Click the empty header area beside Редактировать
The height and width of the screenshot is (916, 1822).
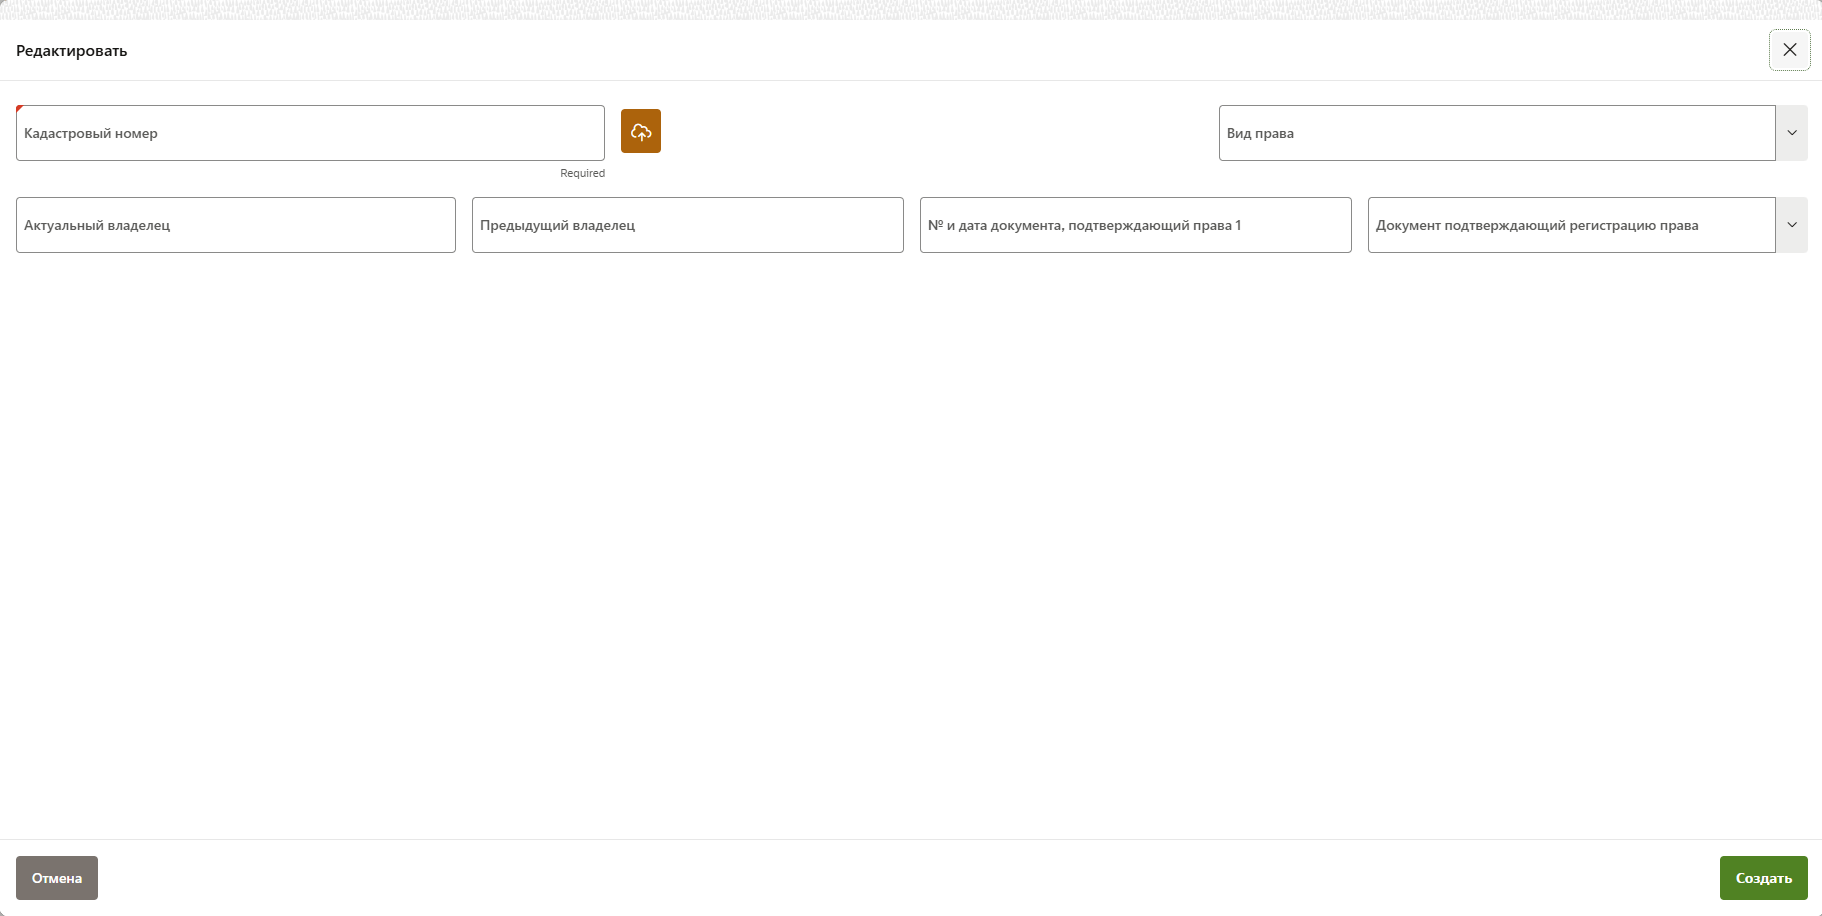point(900,50)
